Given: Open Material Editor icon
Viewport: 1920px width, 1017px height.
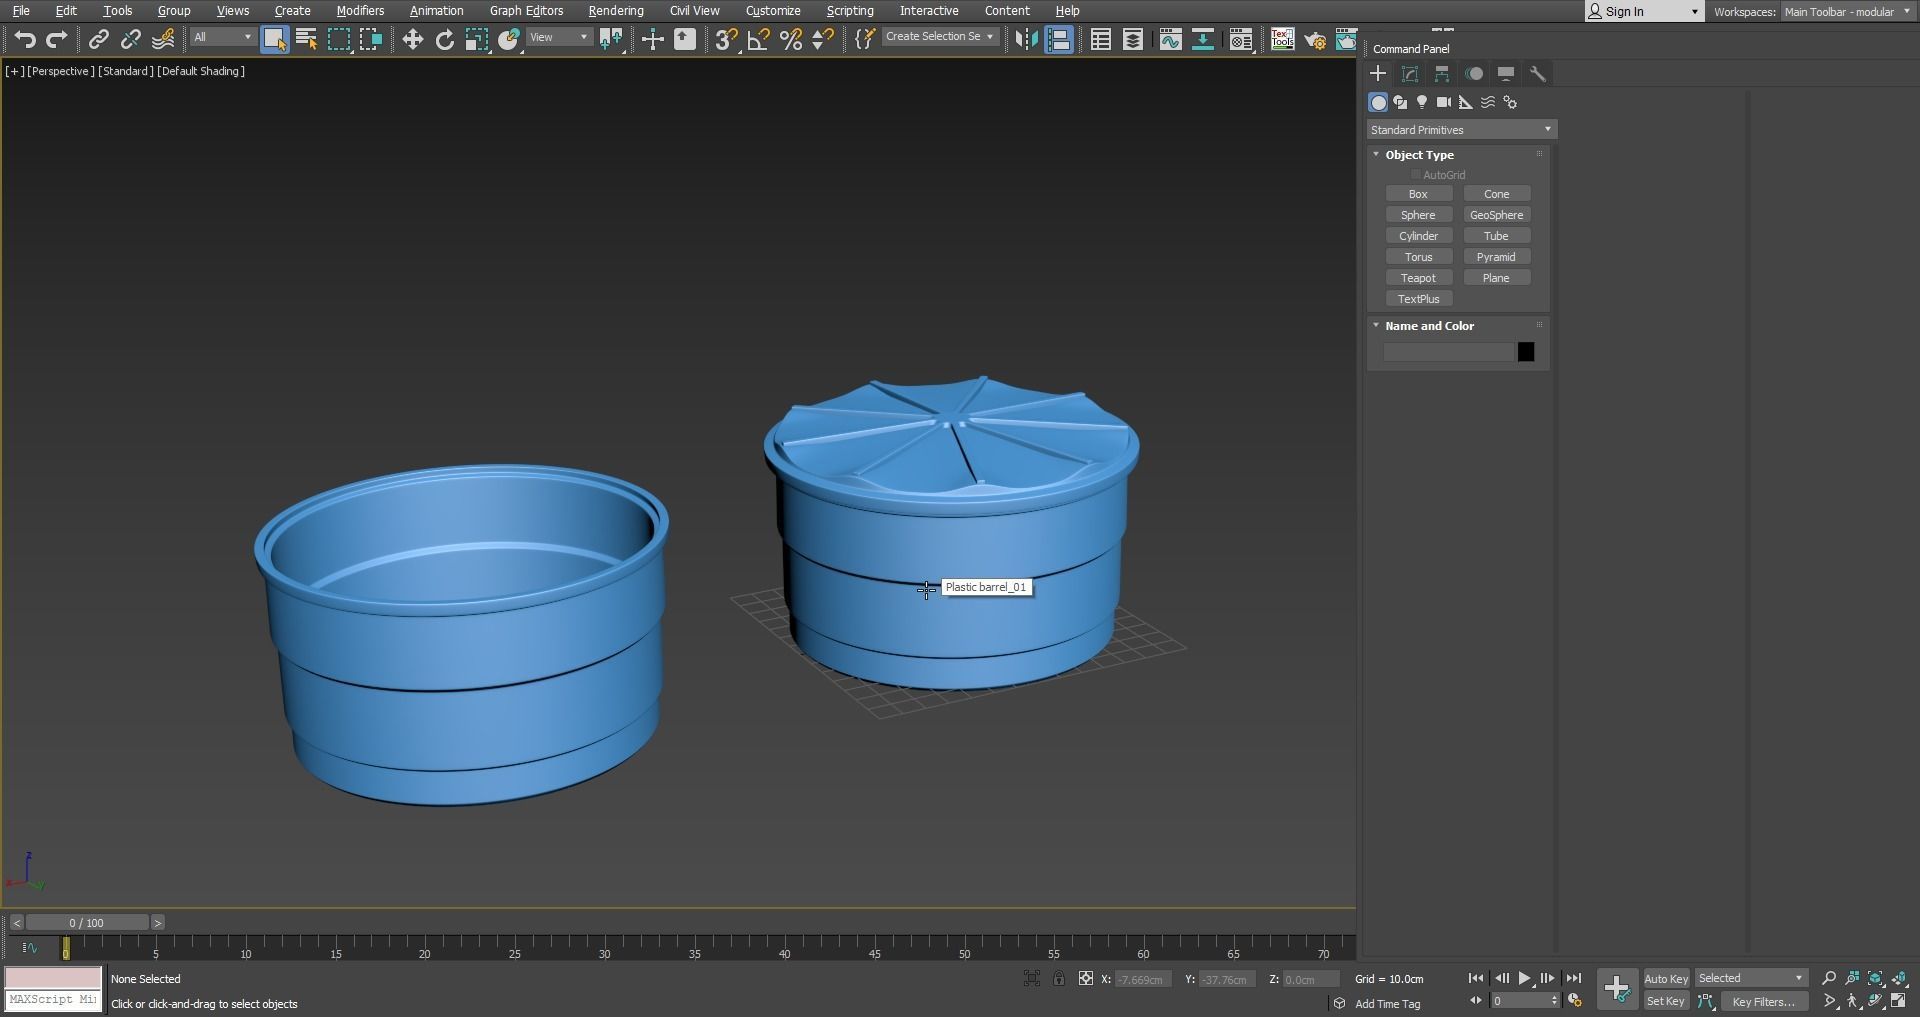Looking at the screenshot, I should 1241,39.
